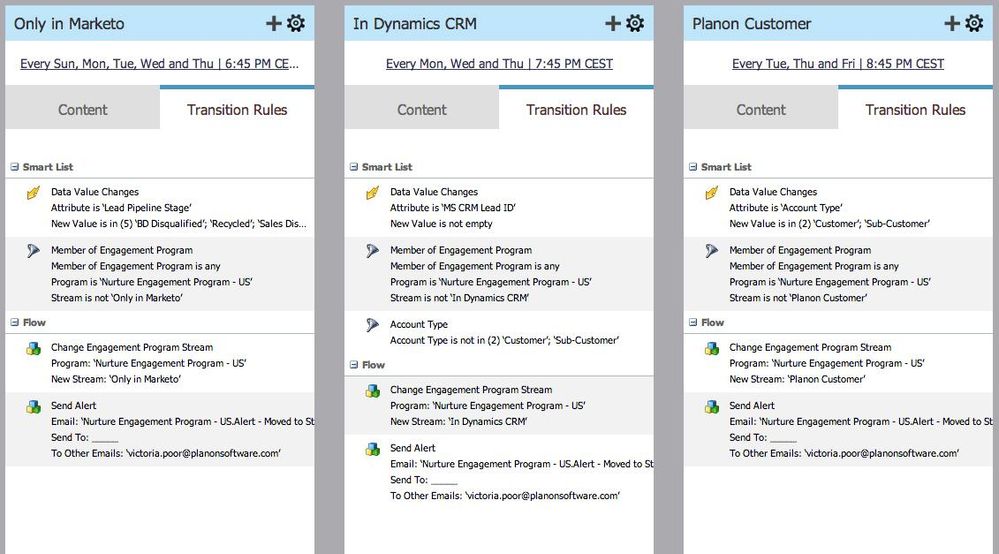Click New Stream: 'In Dynamics CRM' line
Screen dimensions: 999x554
459,422
